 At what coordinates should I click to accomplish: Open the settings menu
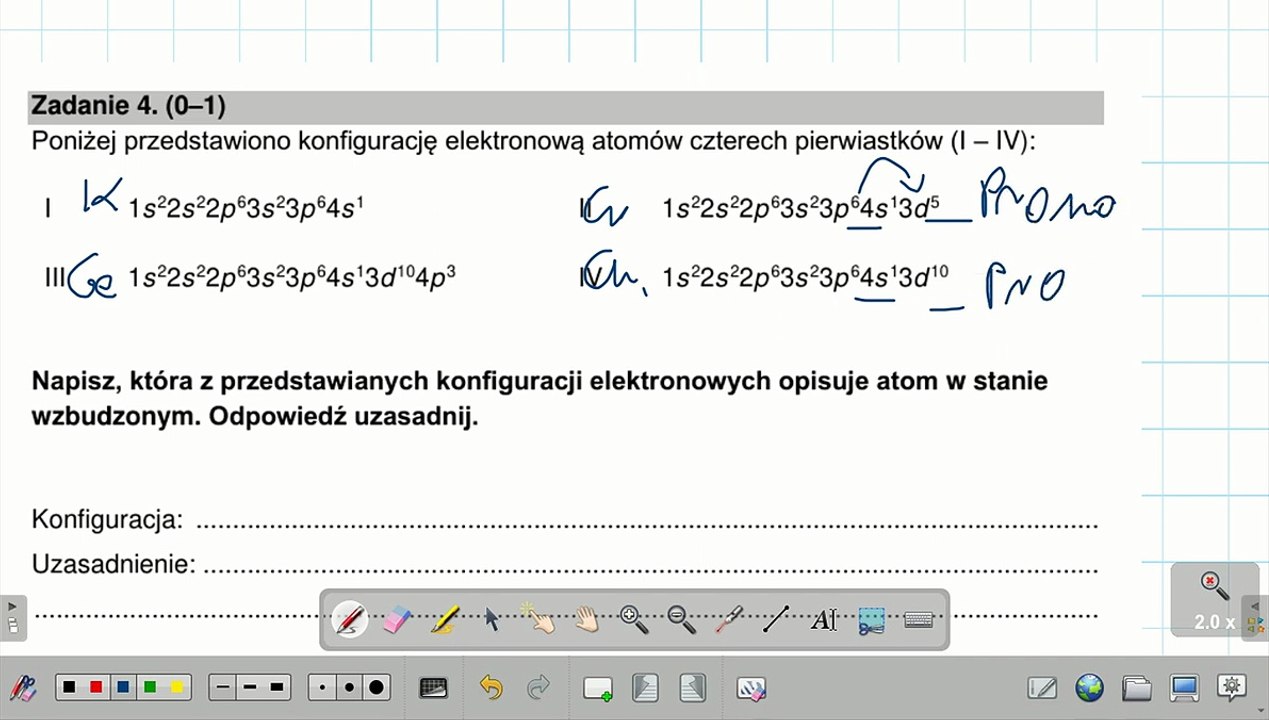pos(1232,687)
